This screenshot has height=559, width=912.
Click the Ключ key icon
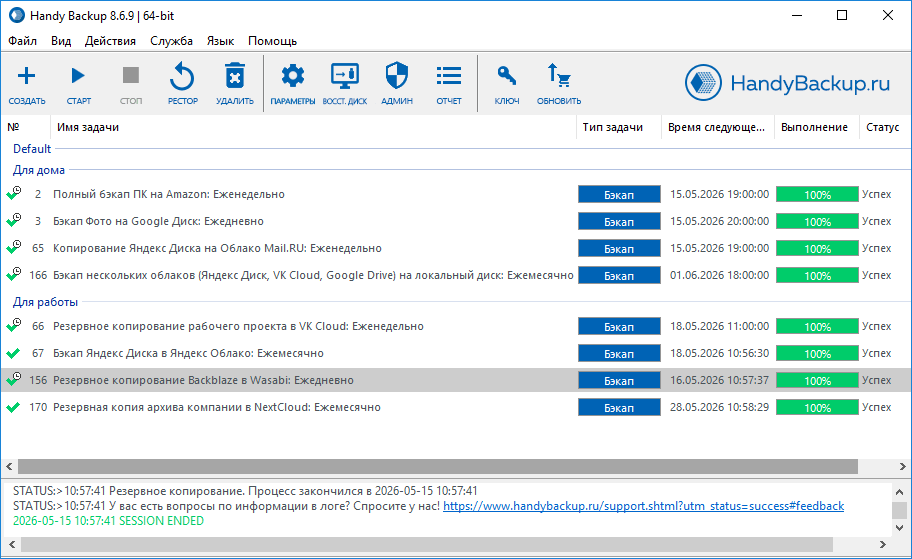pos(507,76)
